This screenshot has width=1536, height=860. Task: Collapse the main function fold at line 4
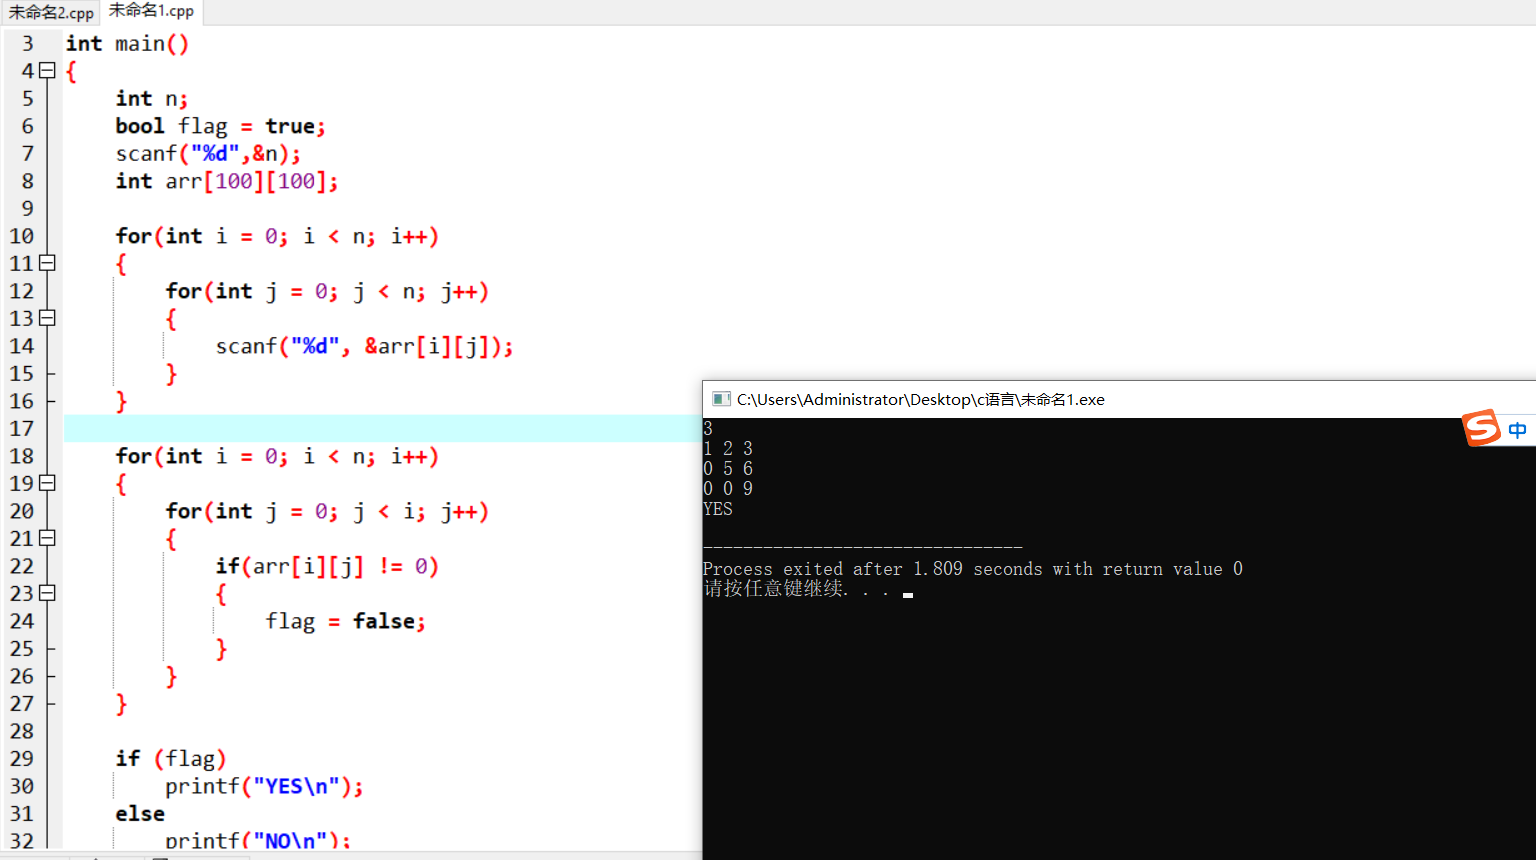point(47,71)
